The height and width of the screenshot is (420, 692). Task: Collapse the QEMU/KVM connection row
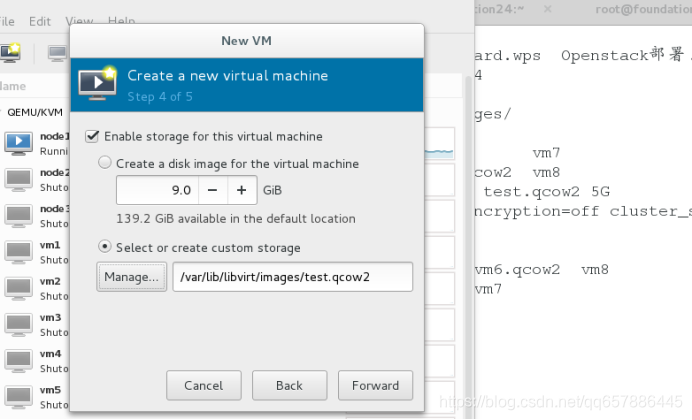(34, 112)
